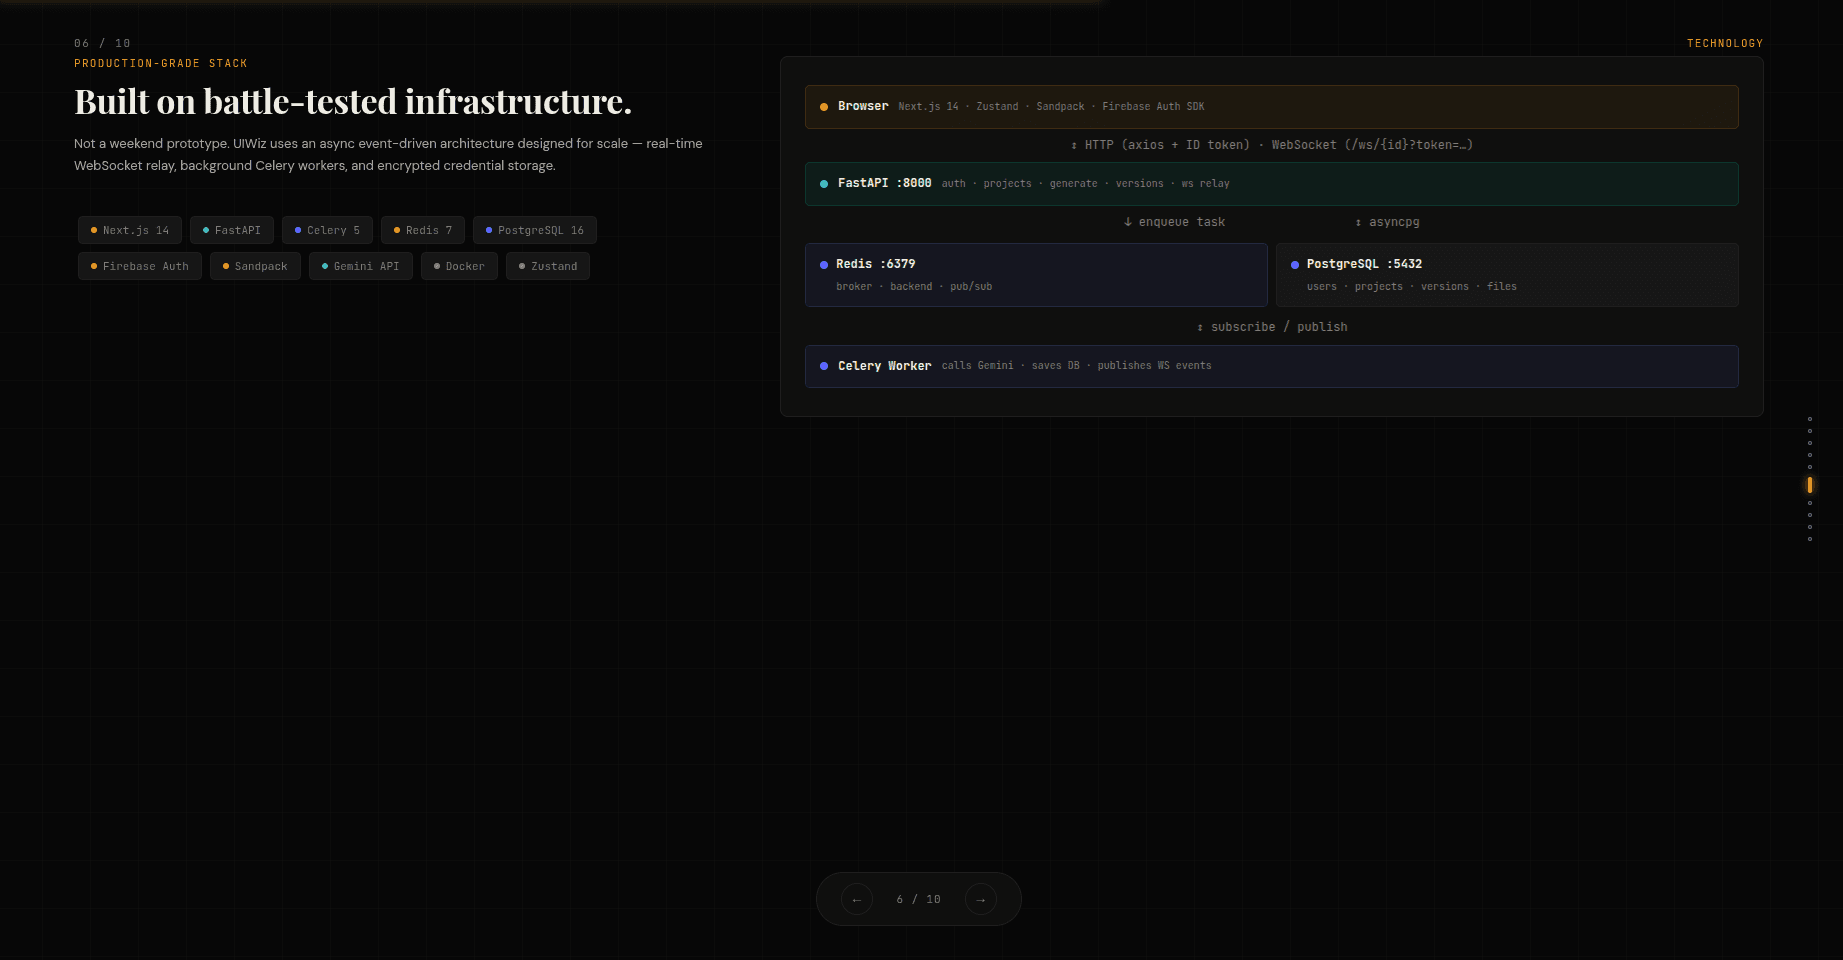Jump to slide 8 via eighth side dot
Image resolution: width=1843 pixels, height=960 pixels.
click(1810, 515)
